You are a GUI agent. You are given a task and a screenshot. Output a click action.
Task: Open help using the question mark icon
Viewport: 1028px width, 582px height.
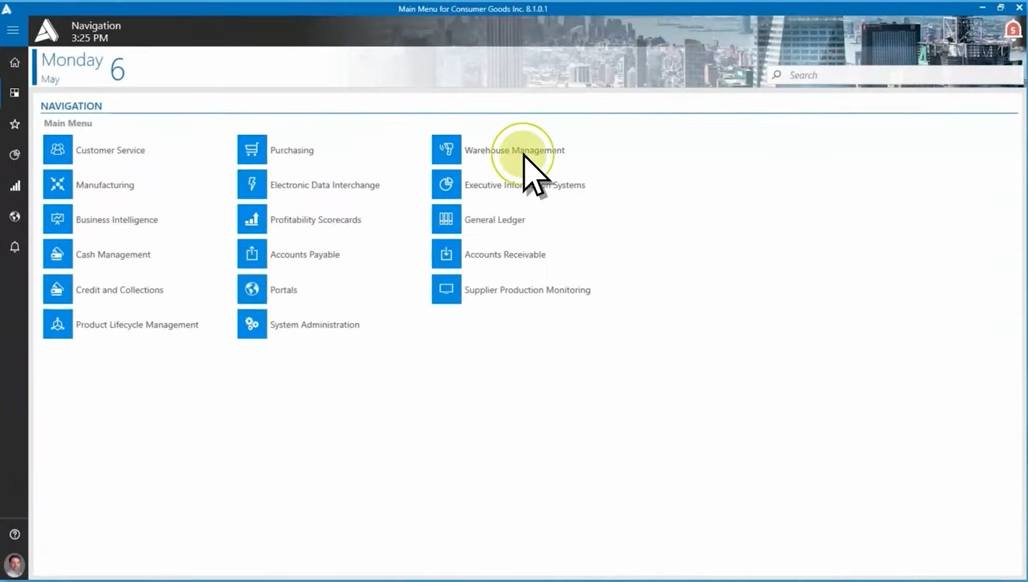[14, 533]
